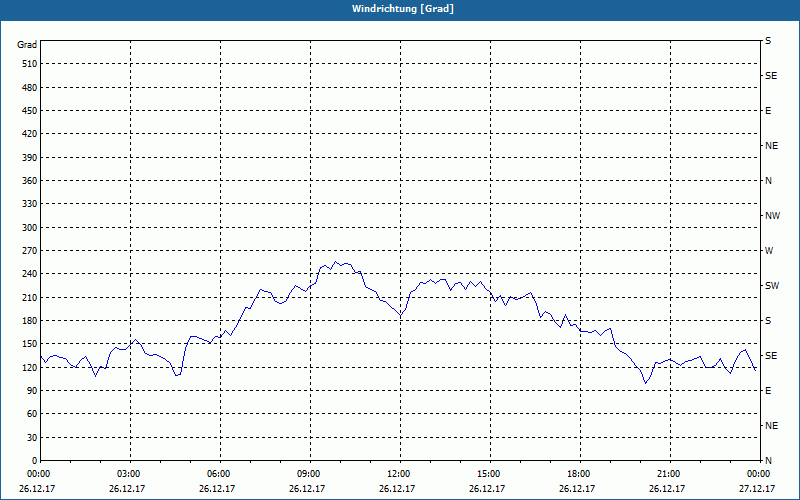The height and width of the screenshot is (500, 800).
Task: Click the y-axis tick label "420"
Action: pos(30,134)
